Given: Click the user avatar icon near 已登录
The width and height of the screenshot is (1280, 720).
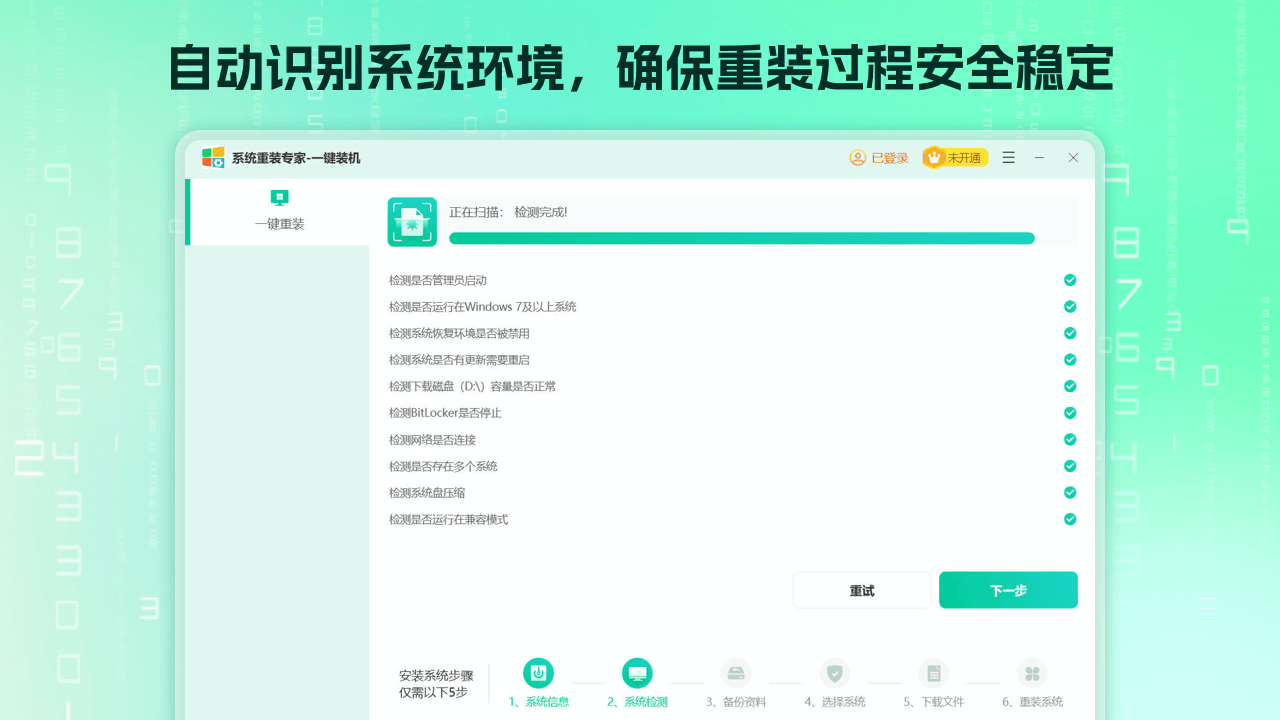Looking at the screenshot, I should 857,157.
